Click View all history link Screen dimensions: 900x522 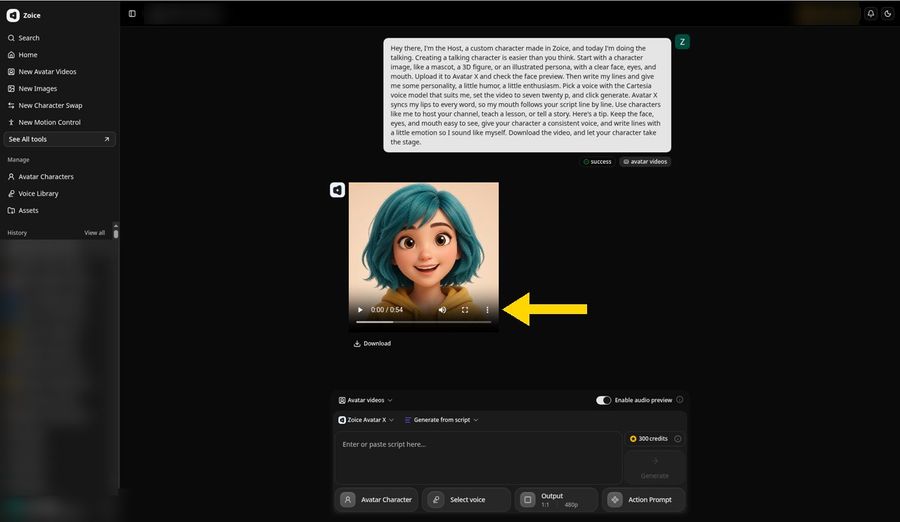(95, 233)
